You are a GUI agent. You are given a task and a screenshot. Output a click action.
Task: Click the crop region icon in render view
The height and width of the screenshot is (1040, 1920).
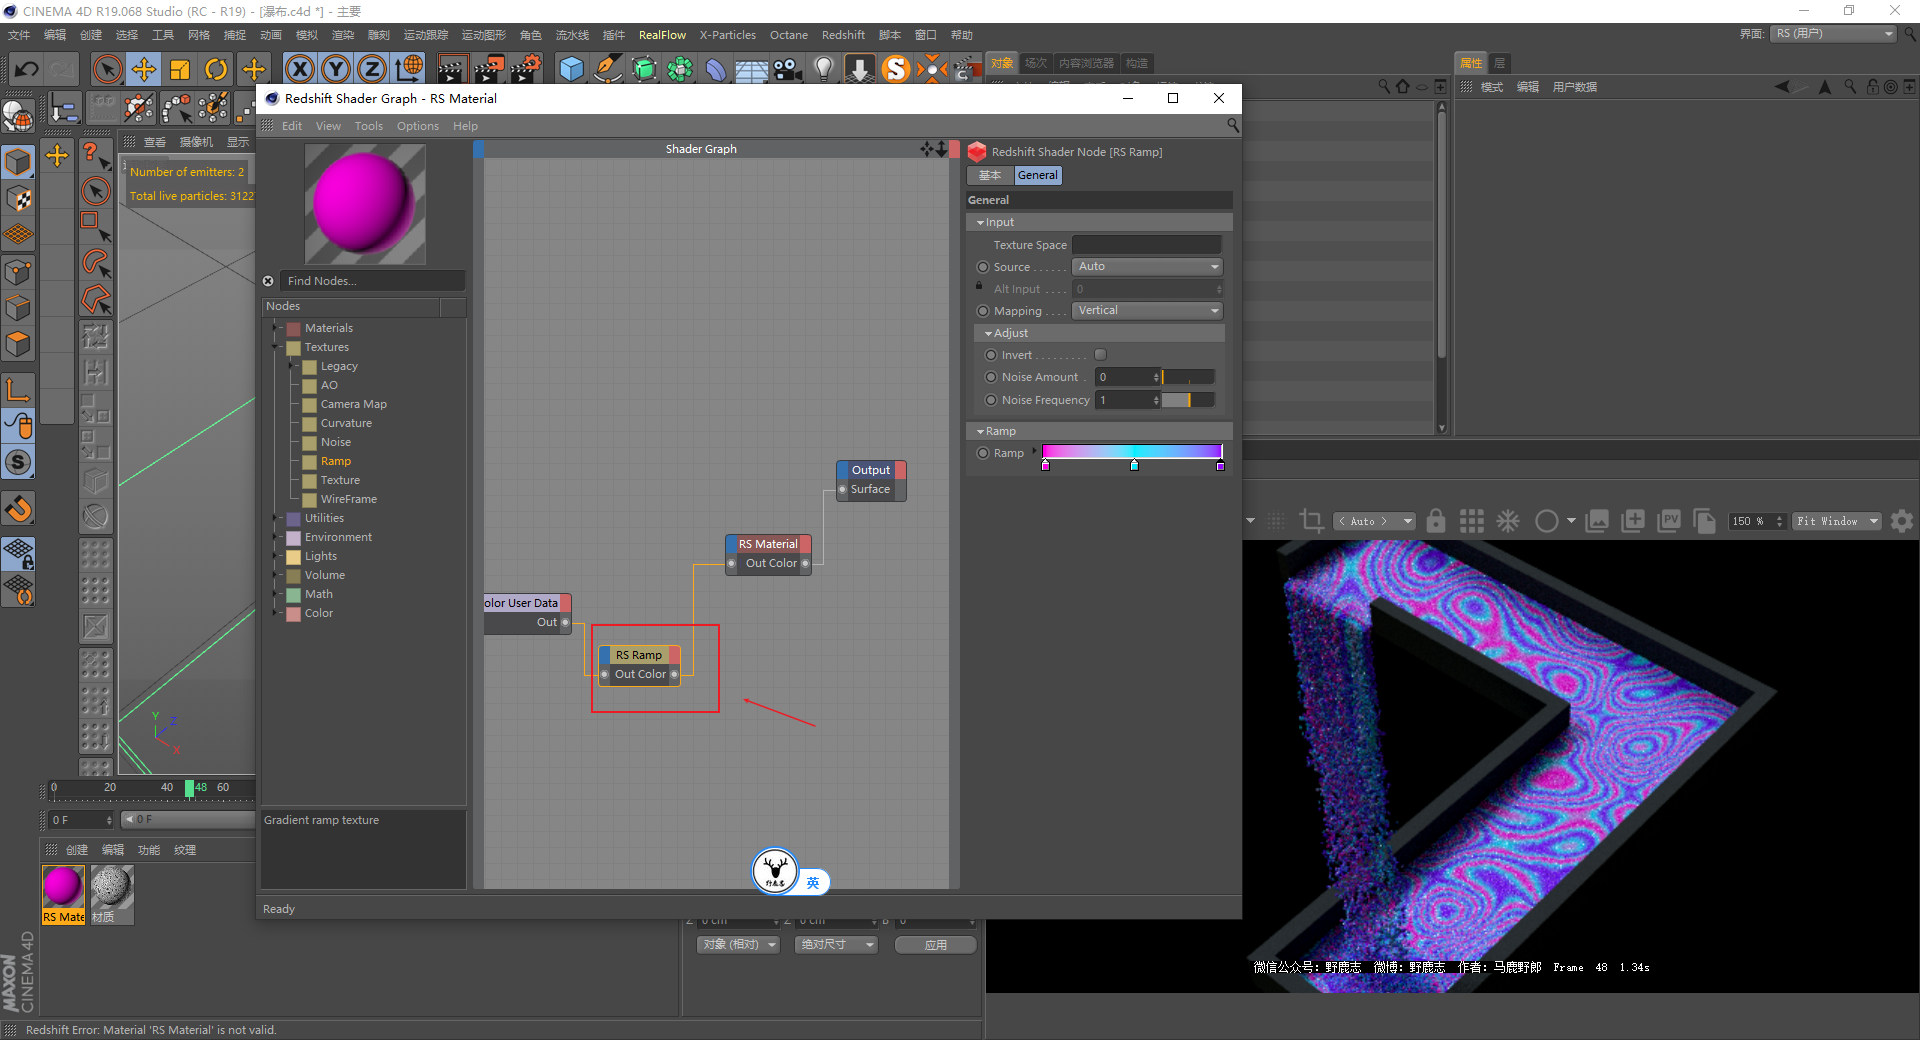[x=1311, y=521]
